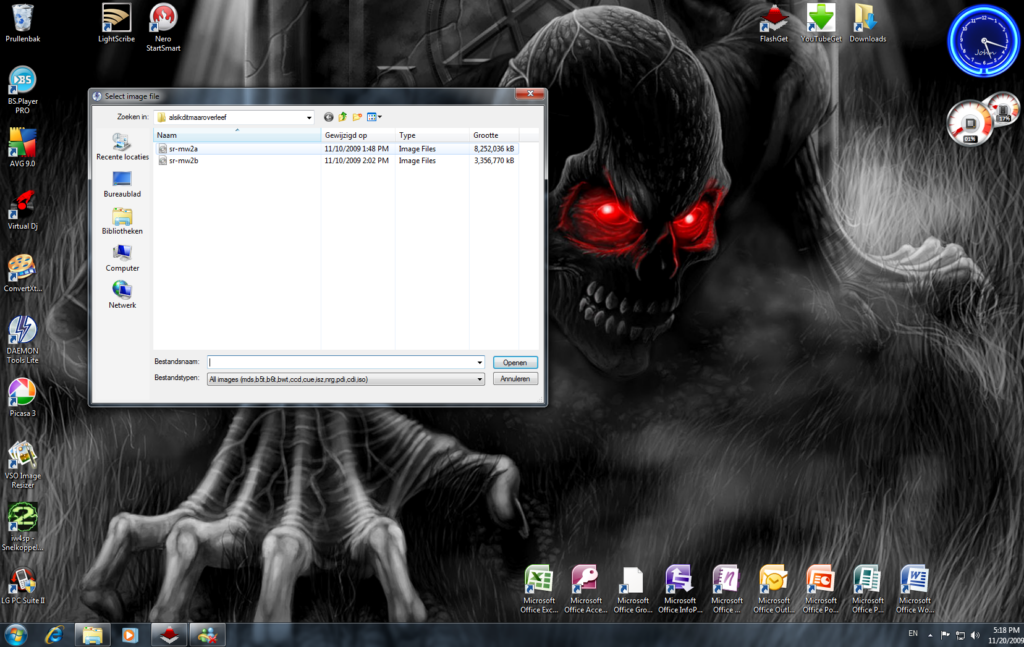Image resolution: width=1024 pixels, height=647 pixels.
Task: Go to Computer in the places bar
Action: click(x=122, y=259)
